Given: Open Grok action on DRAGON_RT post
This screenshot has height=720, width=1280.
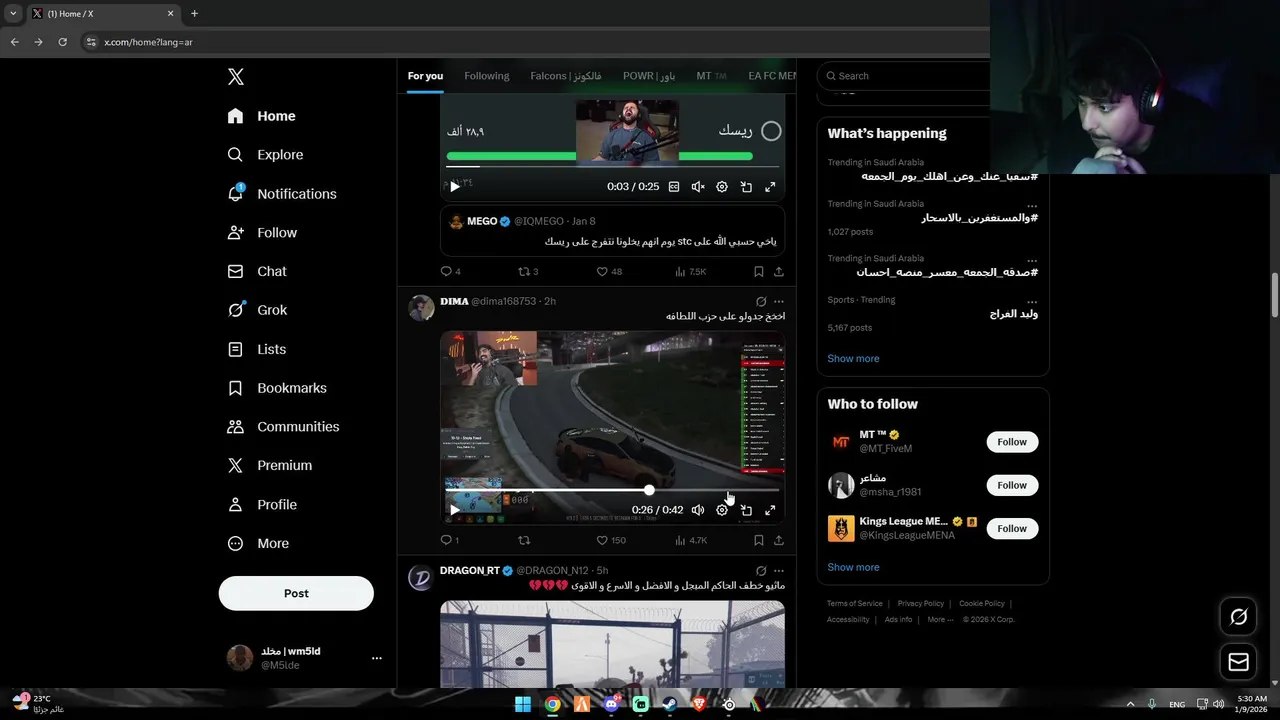Looking at the screenshot, I should pos(761,570).
